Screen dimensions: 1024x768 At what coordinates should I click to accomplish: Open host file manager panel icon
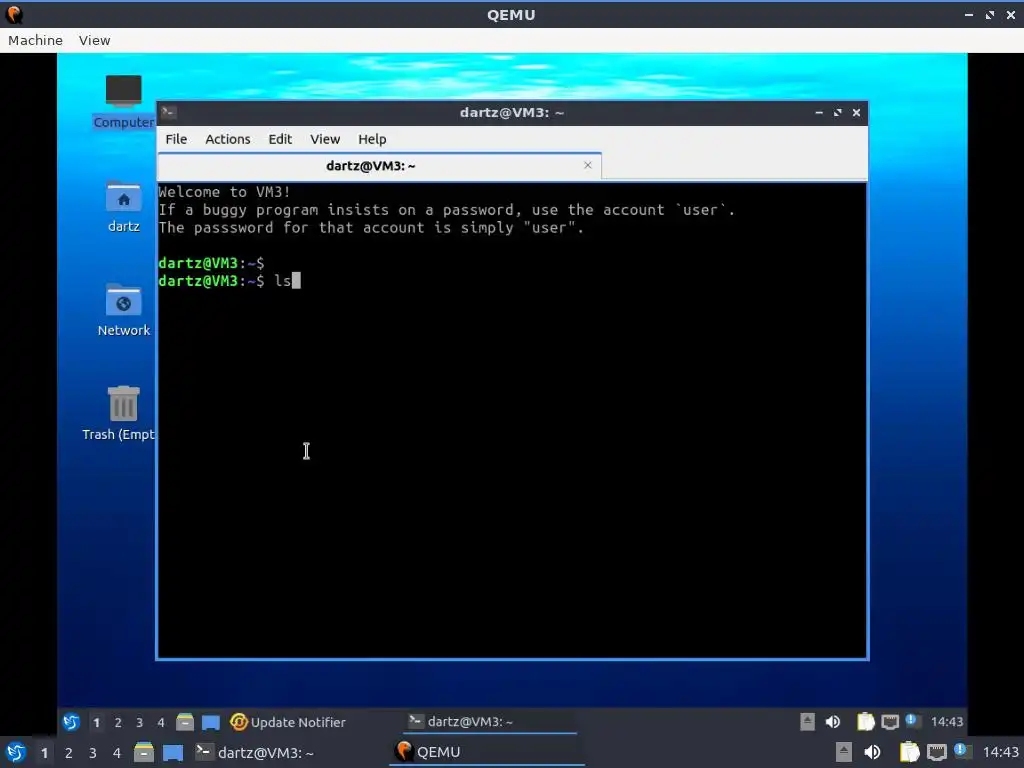[144, 752]
